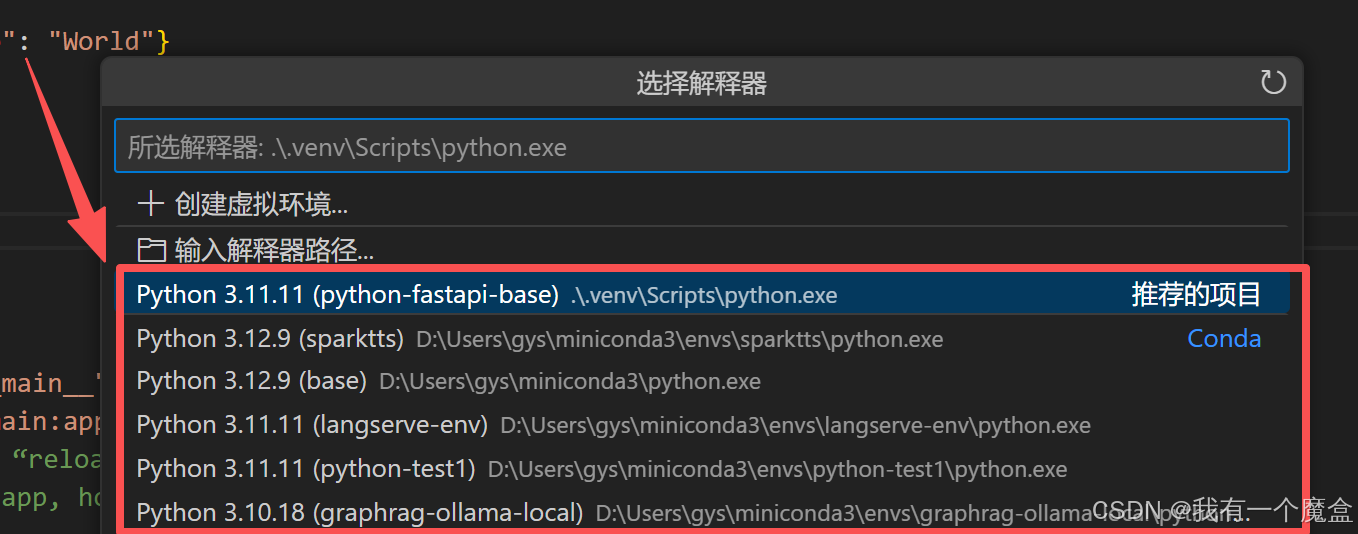Focus the 所选解释器 search input field
This screenshot has height=534, width=1358.
702,147
